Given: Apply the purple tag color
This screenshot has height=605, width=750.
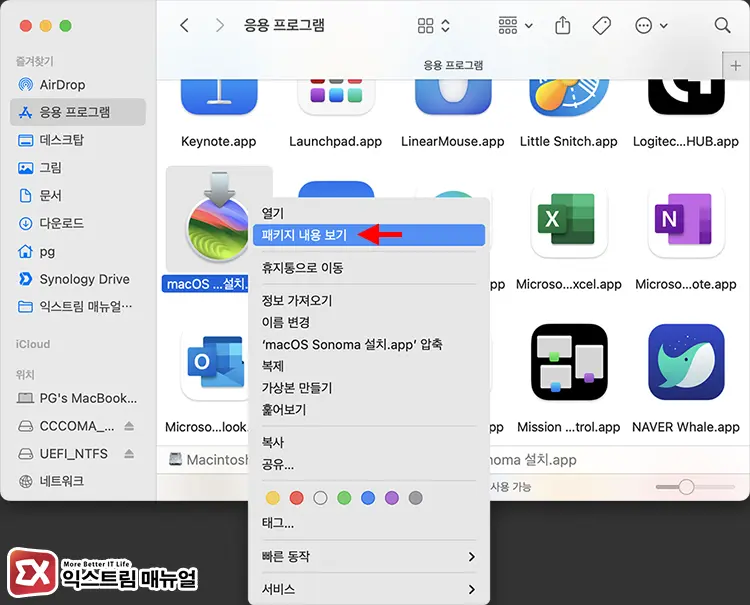Looking at the screenshot, I should tap(392, 498).
